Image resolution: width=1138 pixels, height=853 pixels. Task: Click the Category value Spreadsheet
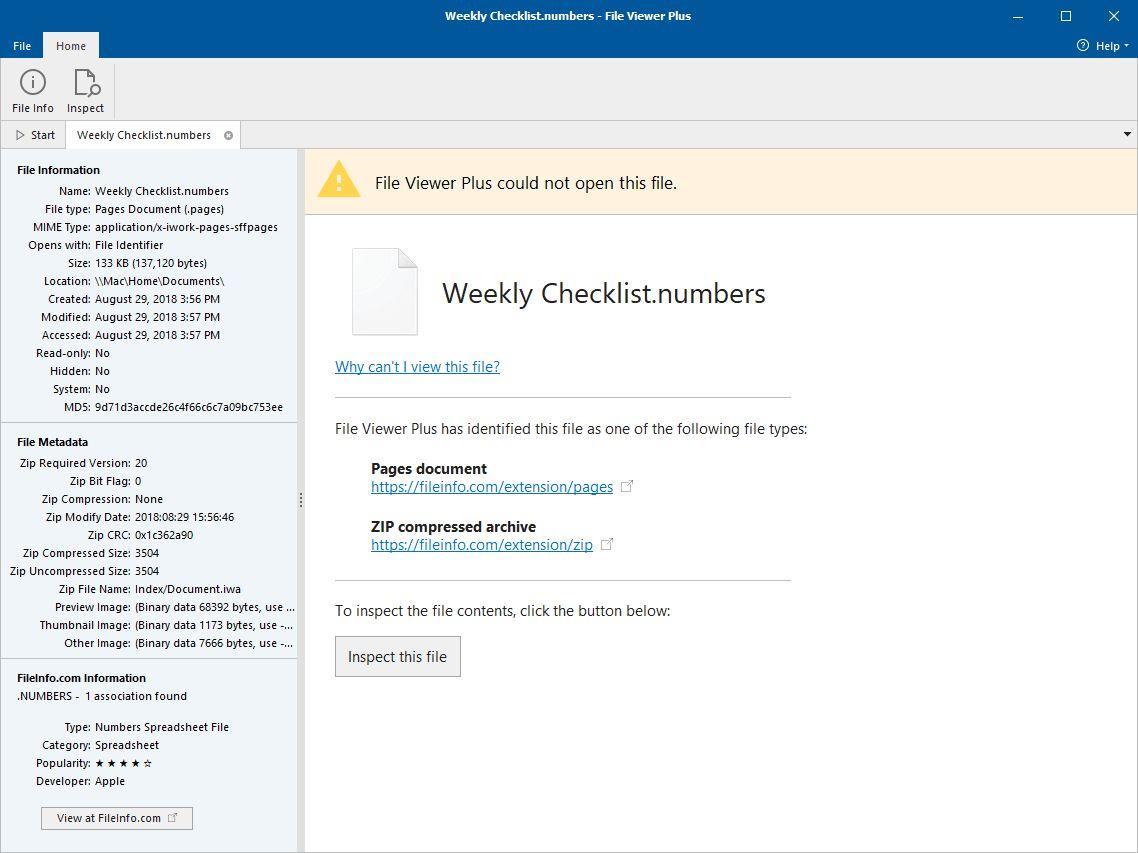click(127, 746)
